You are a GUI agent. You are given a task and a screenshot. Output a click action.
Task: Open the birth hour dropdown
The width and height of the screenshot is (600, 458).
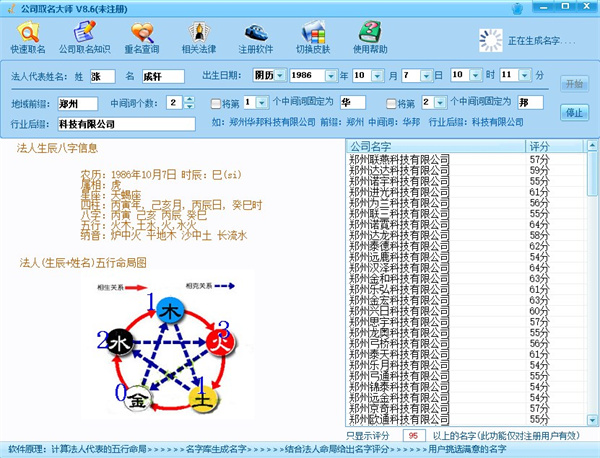point(476,75)
